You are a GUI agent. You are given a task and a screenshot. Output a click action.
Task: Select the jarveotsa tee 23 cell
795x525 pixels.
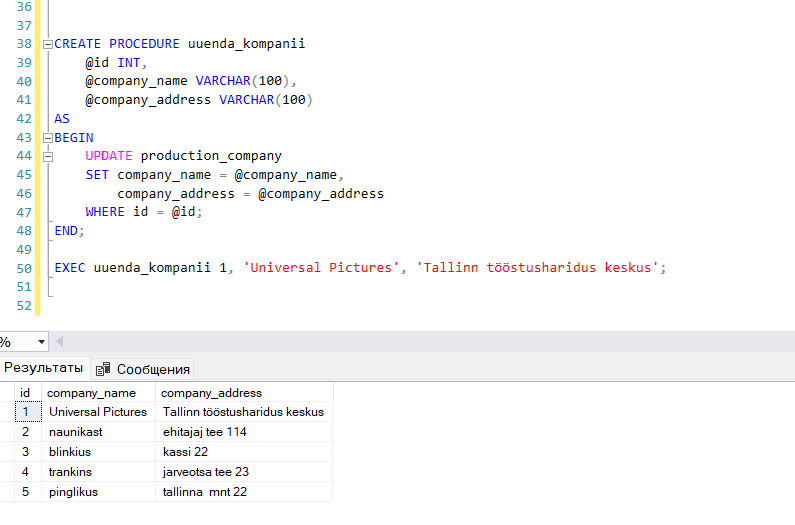pyautogui.click(x=244, y=472)
